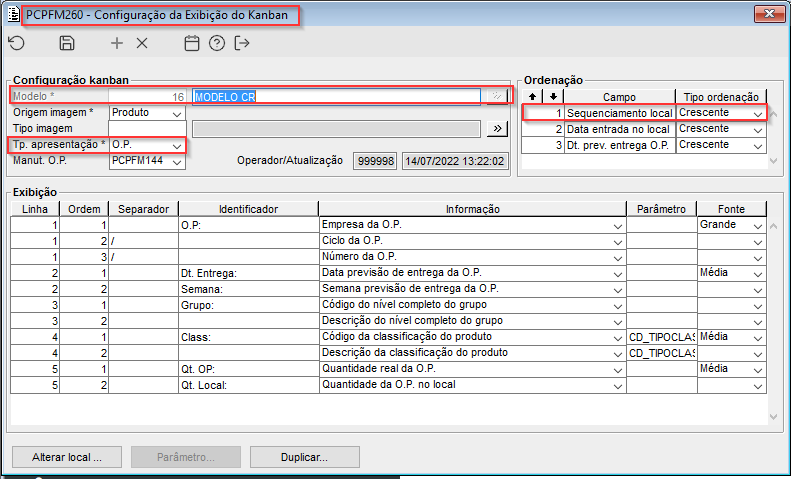Add a new record with plus icon
Image resolution: width=791 pixels, height=479 pixels.
point(117,43)
